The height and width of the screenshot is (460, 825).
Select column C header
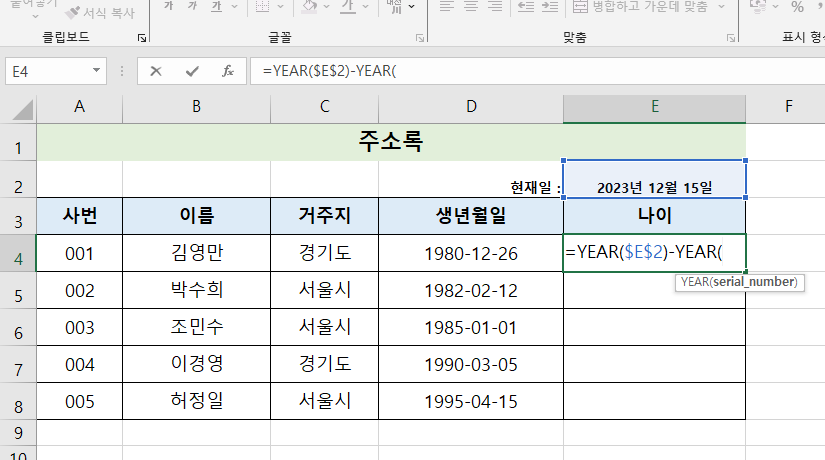(x=325, y=107)
